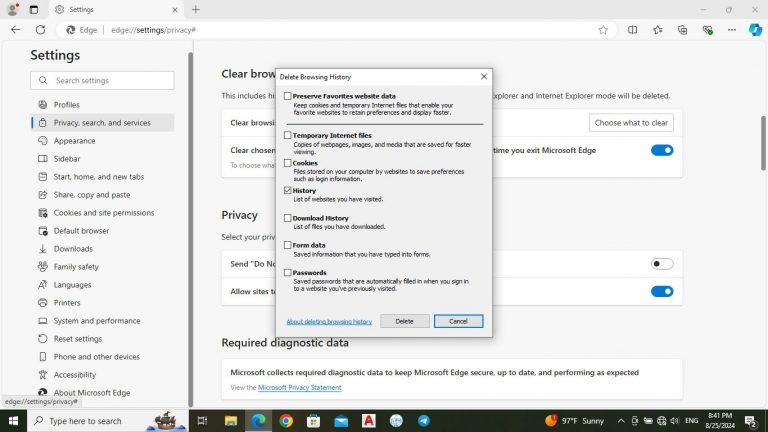
Task: Open Adobe Acrobat from taskbar
Action: pyautogui.click(x=369, y=421)
